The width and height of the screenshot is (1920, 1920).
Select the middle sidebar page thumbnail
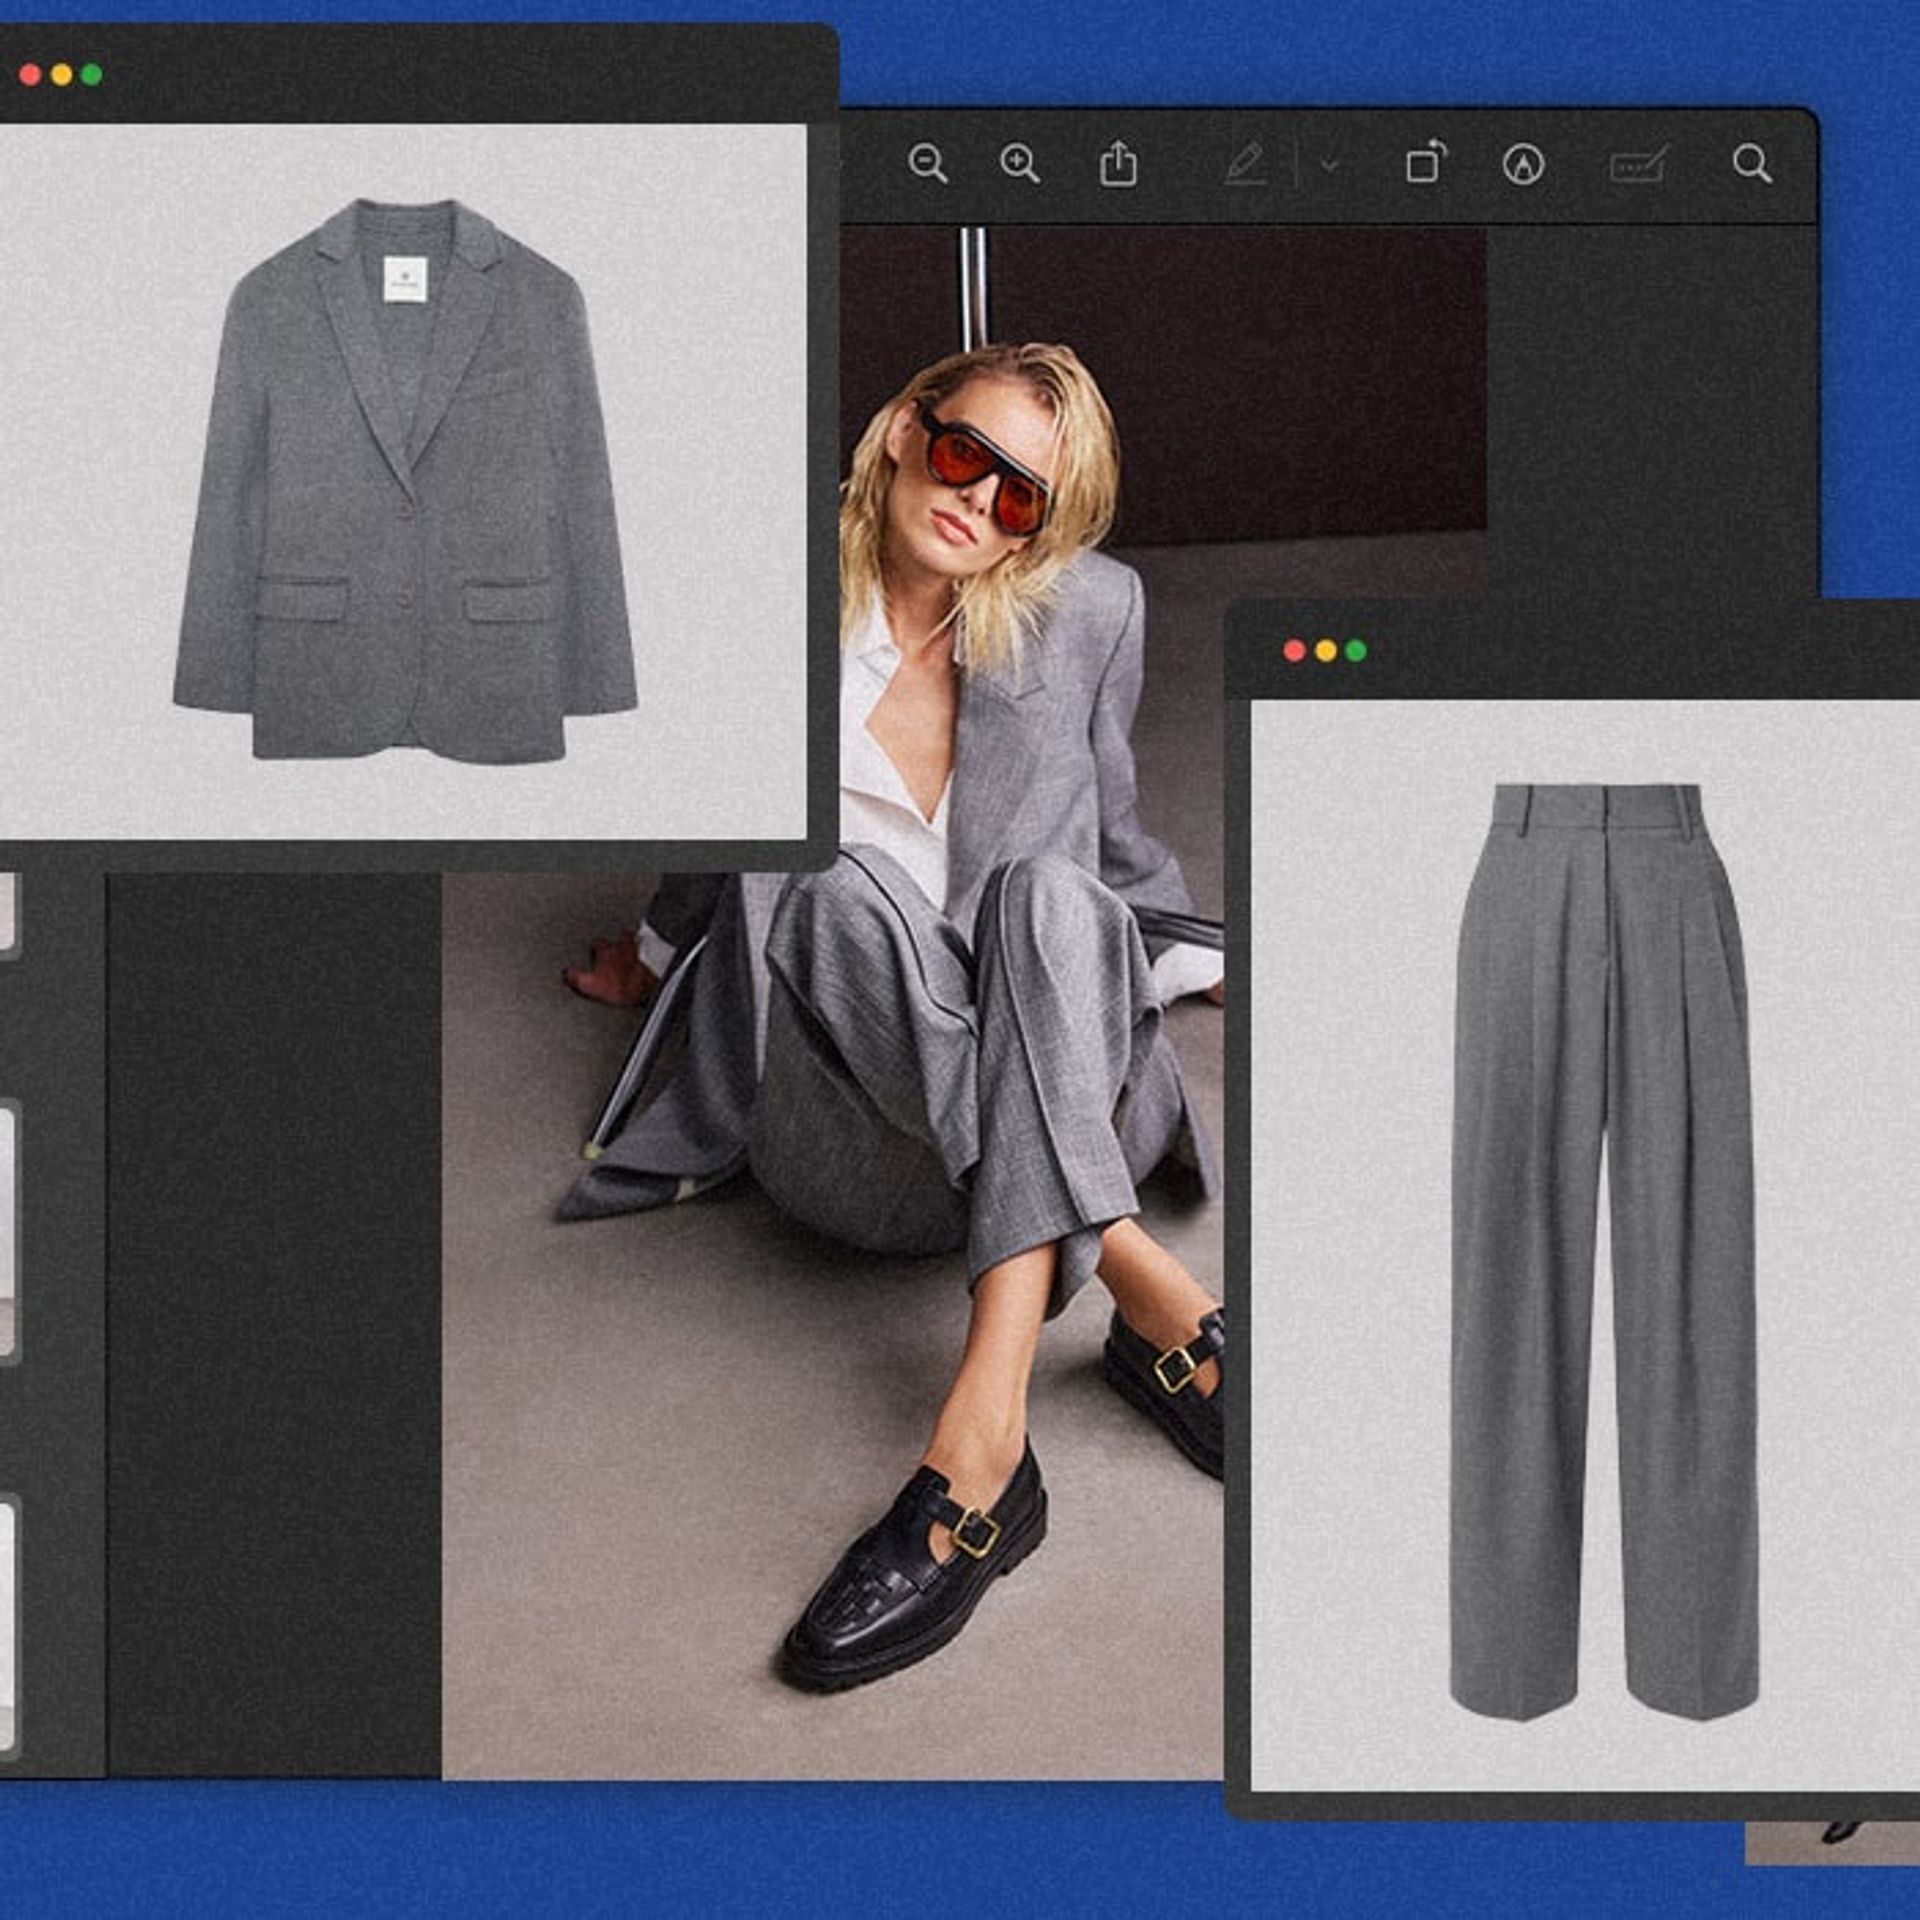(x=6, y=1230)
